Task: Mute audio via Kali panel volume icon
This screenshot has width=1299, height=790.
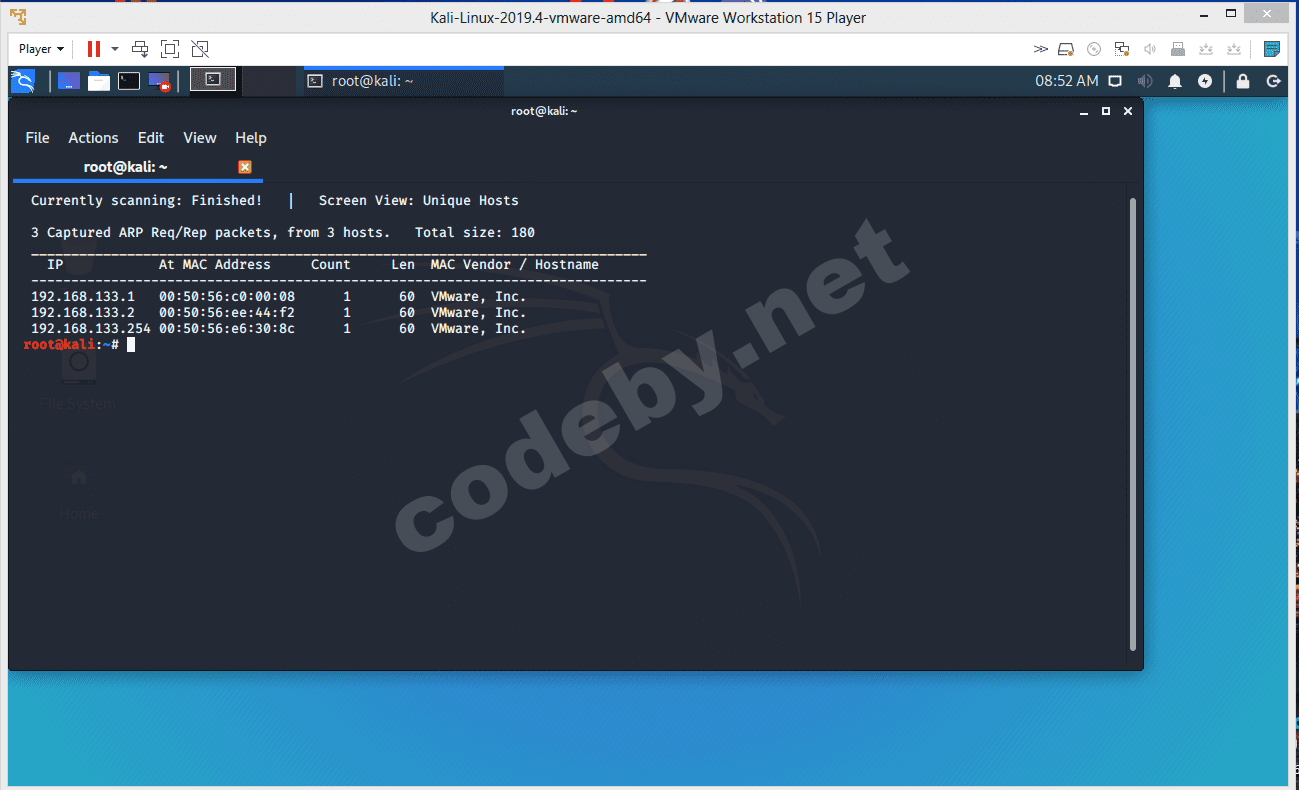Action: [1145, 81]
